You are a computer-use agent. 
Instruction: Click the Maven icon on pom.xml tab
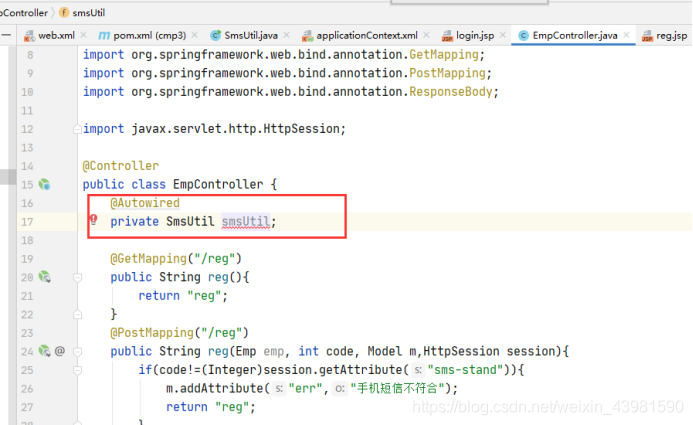point(104,35)
